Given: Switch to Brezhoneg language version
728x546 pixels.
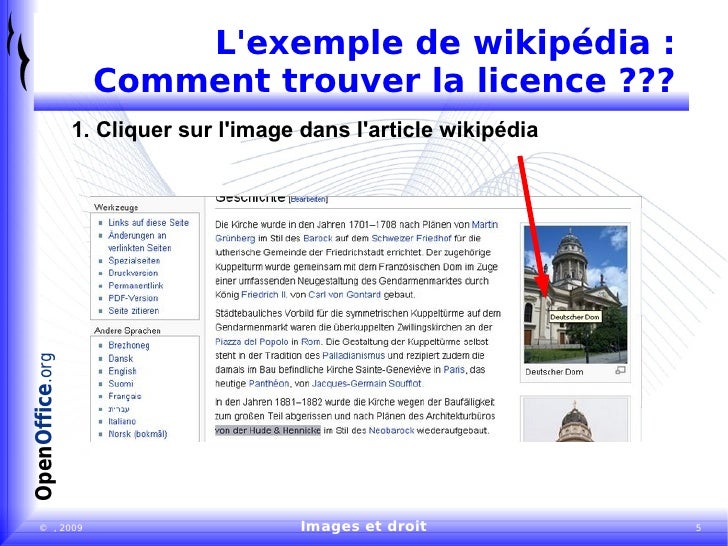Looking at the screenshot, I should tap(129, 346).
